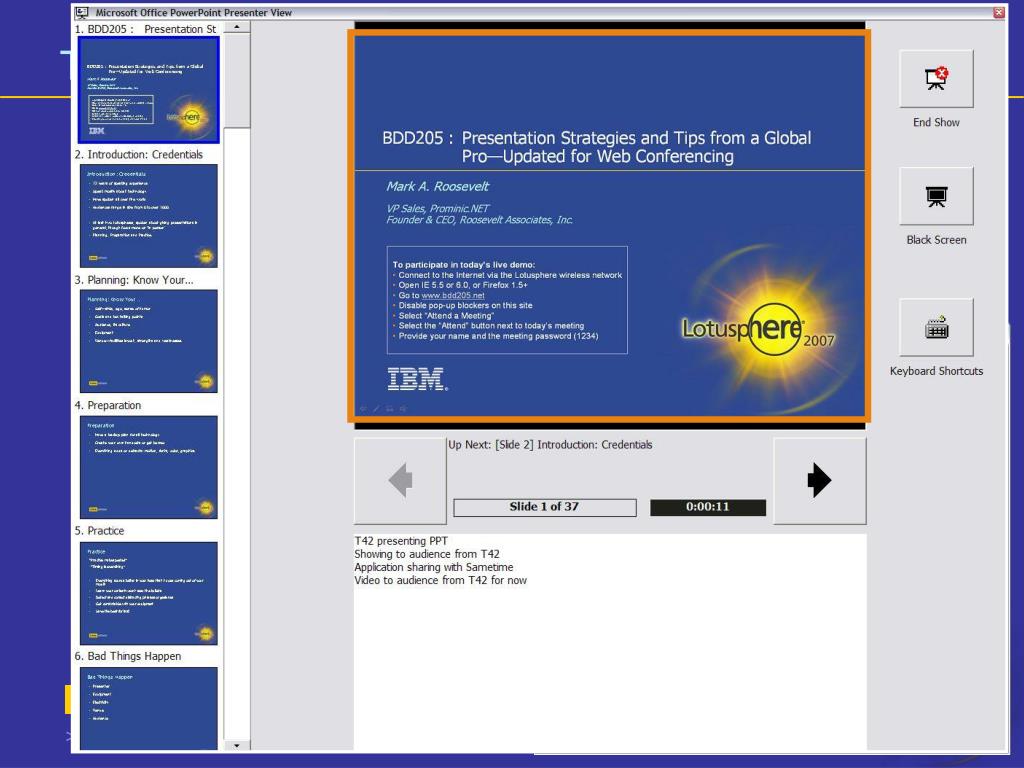
Task: Click the 'End Show' label text
Action: (x=936, y=122)
